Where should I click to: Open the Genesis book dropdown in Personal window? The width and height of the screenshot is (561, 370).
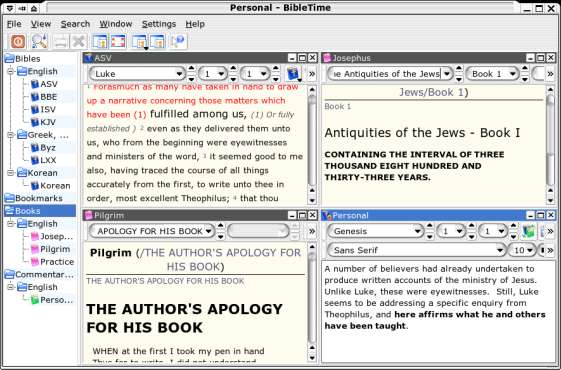pyautogui.click(x=376, y=232)
